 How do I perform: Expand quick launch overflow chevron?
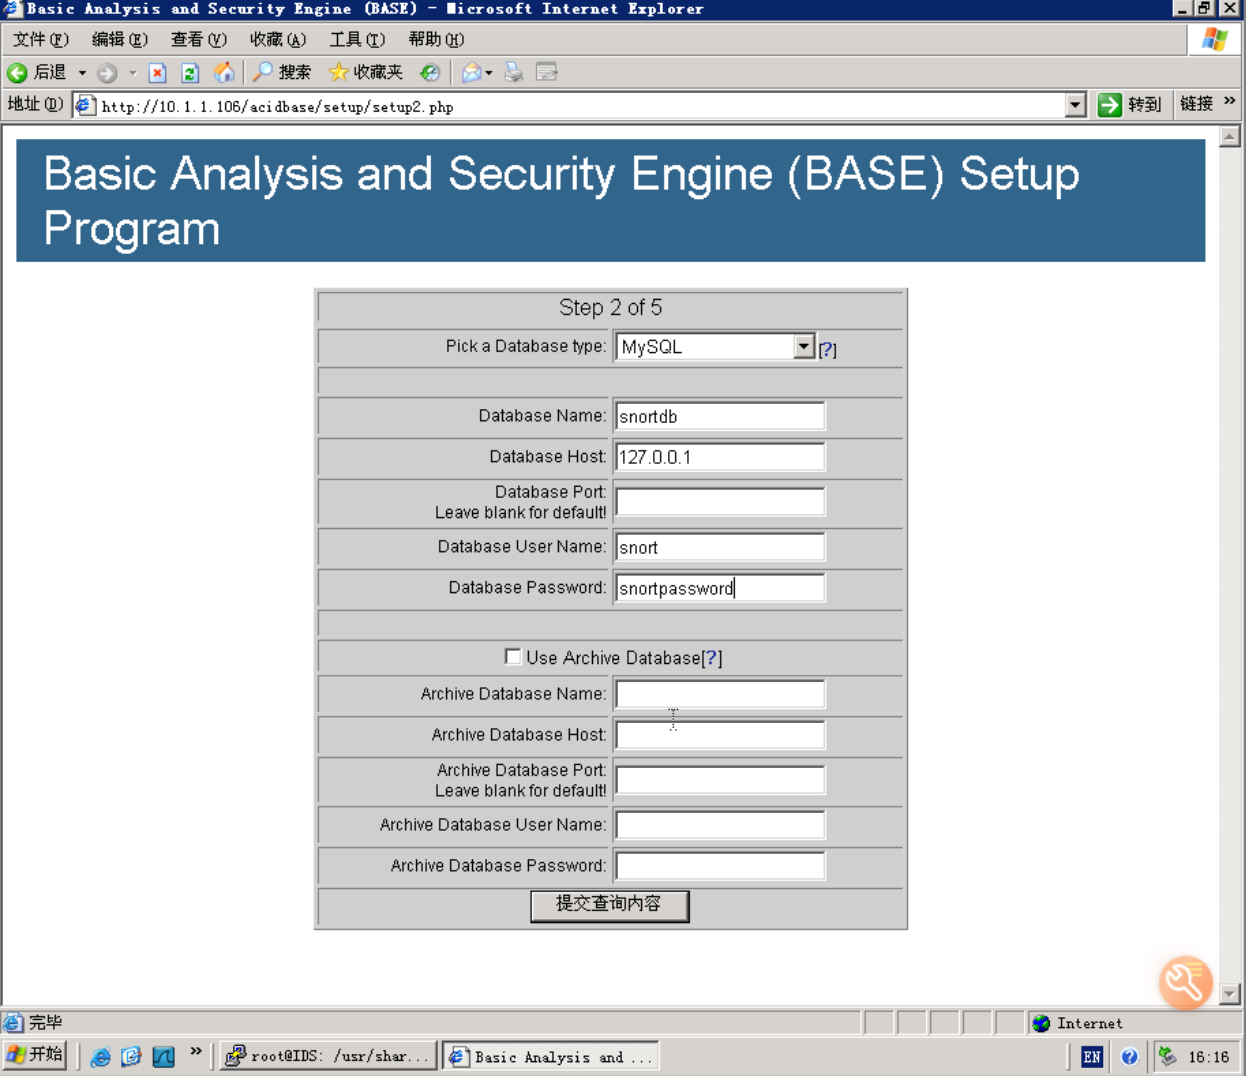196,1051
